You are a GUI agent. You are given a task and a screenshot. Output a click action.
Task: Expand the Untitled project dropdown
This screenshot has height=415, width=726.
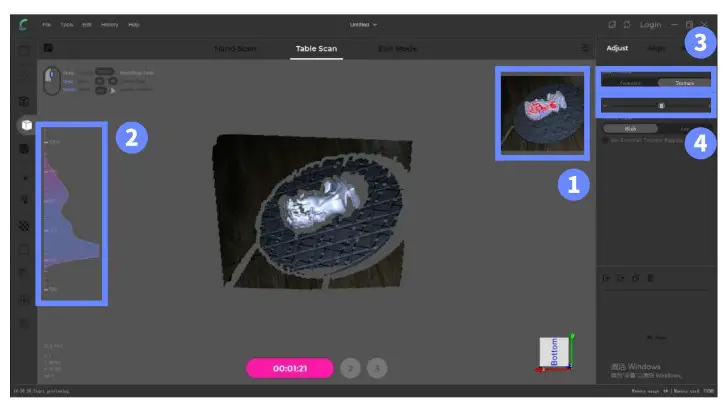pos(363,25)
